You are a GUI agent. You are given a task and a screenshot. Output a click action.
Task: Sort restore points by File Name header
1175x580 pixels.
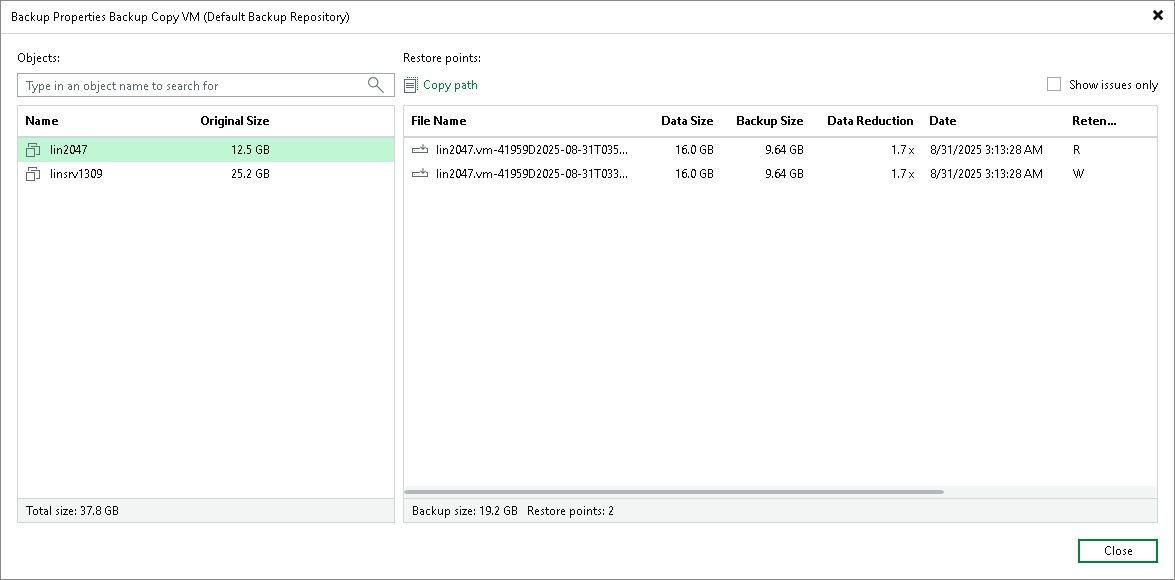tap(438, 121)
